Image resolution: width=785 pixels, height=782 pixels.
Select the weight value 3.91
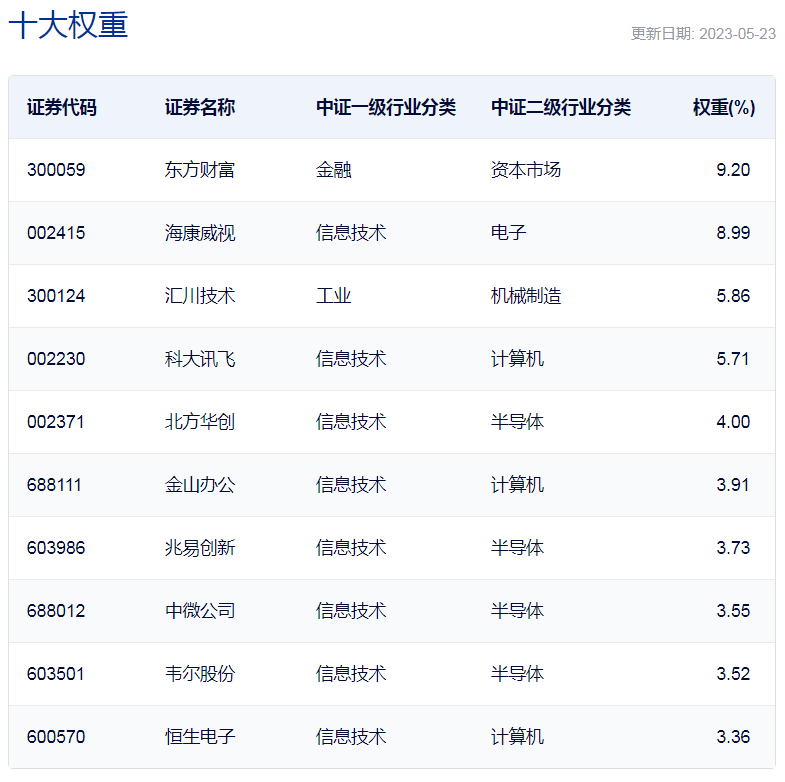click(733, 485)
